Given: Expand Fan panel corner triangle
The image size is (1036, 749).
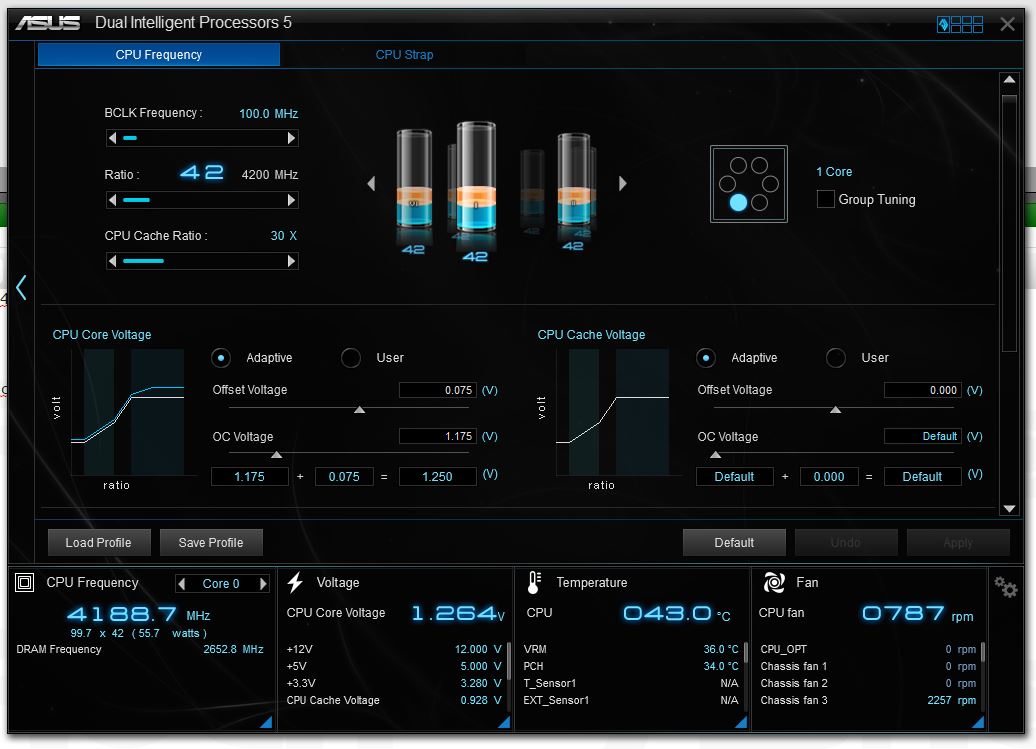Looking at the screenshot, I should [979, 722].
